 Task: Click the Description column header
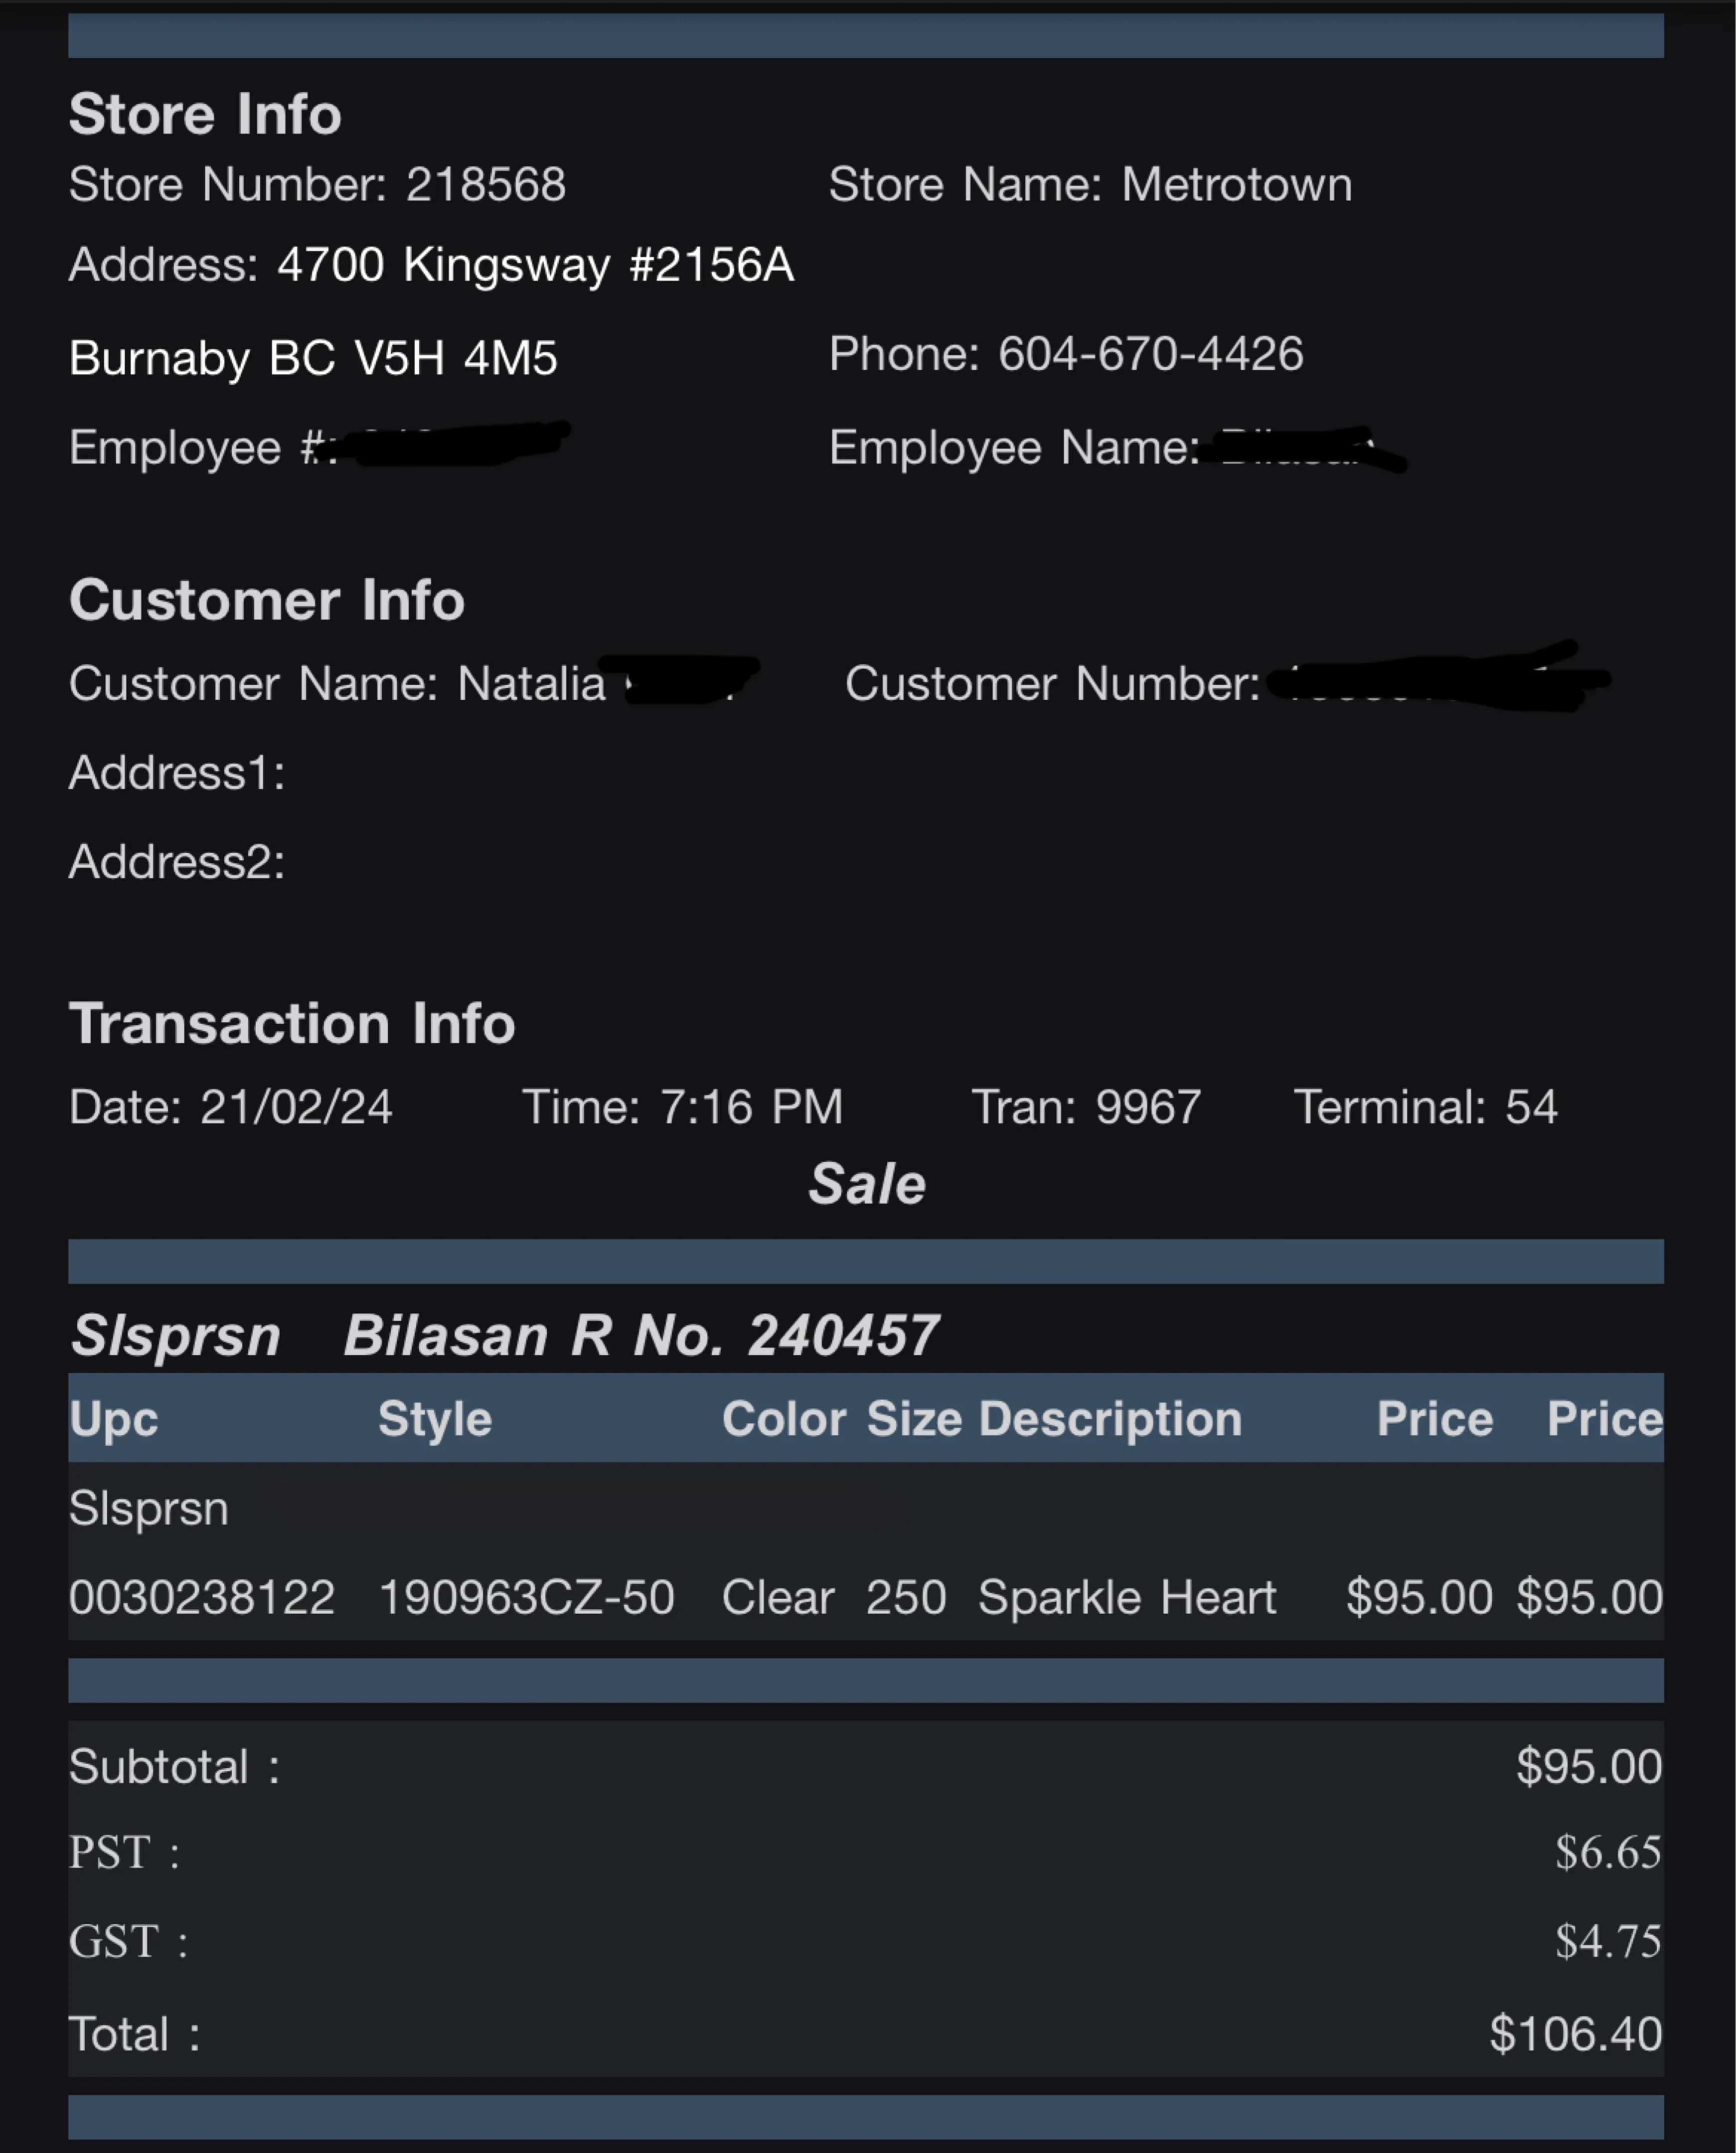click(x=1110, y=1419)
